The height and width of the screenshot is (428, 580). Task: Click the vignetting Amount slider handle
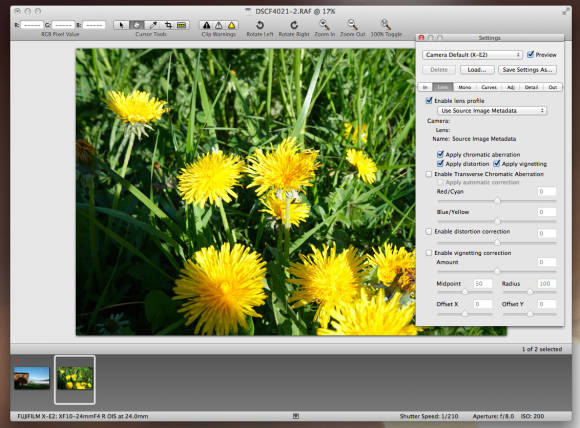coord(498,271)
